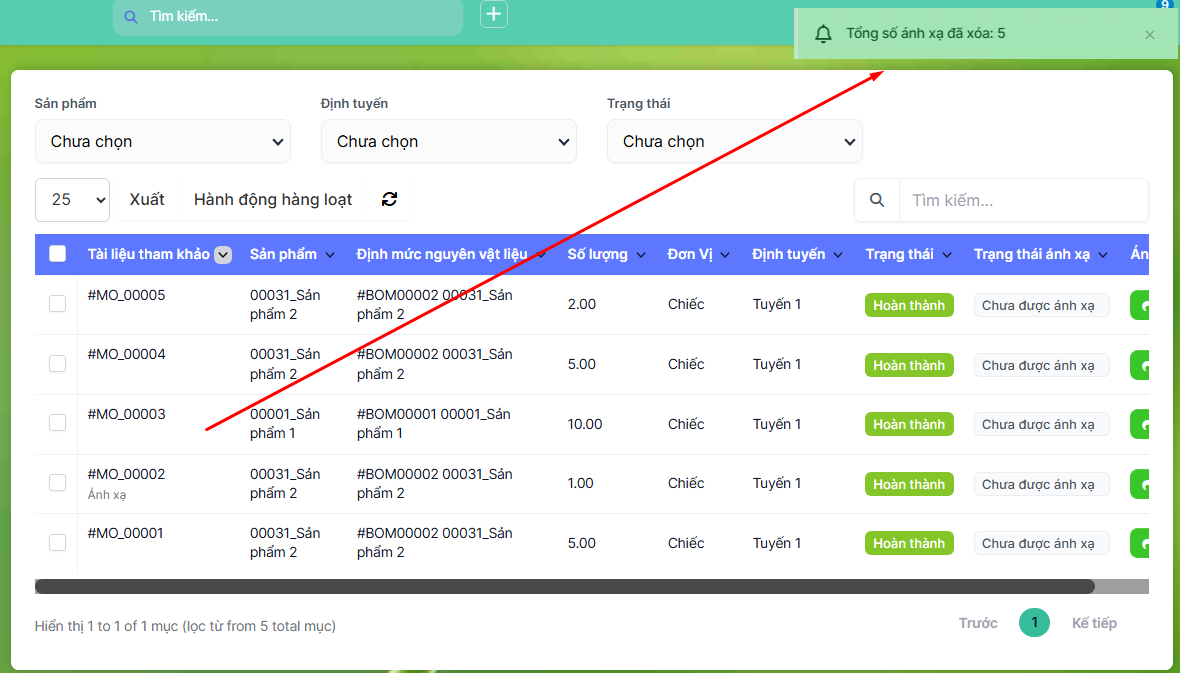1180x673 pixels.
Task: Open Hành động hàng loạt bulk actions
Action: point(273,200)
